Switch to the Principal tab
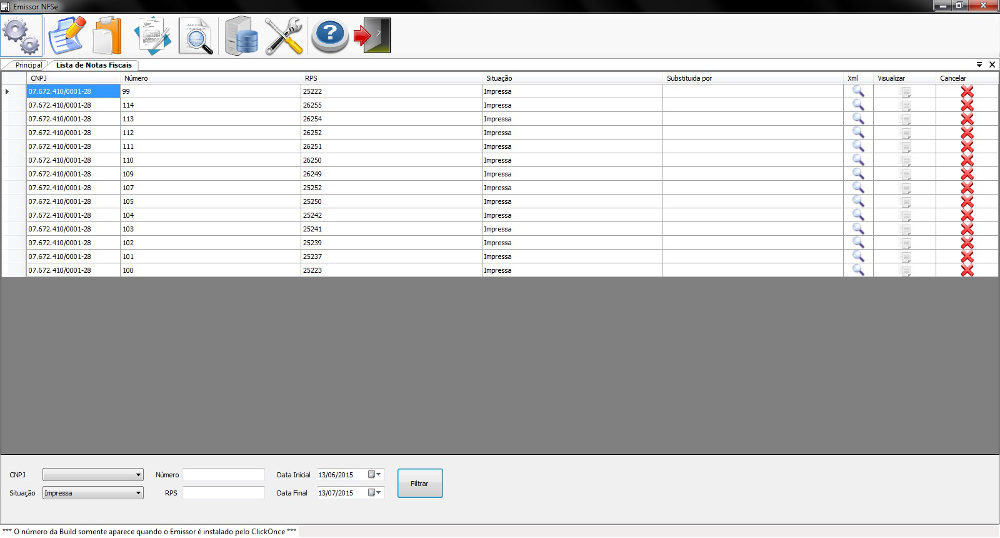This screenshot has width=1000, height=538. point(29,65)
